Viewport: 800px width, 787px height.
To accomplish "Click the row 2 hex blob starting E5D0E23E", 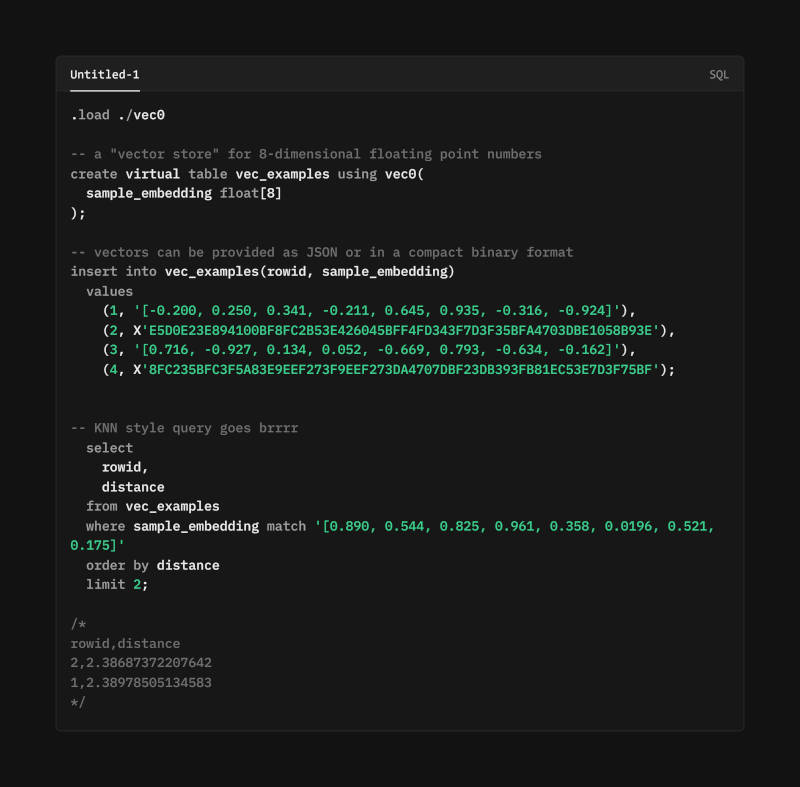I will tap(396, 331).
